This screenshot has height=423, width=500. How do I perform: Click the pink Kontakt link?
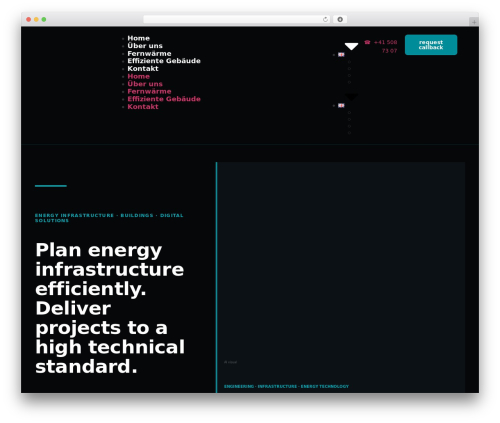point(143,107)
